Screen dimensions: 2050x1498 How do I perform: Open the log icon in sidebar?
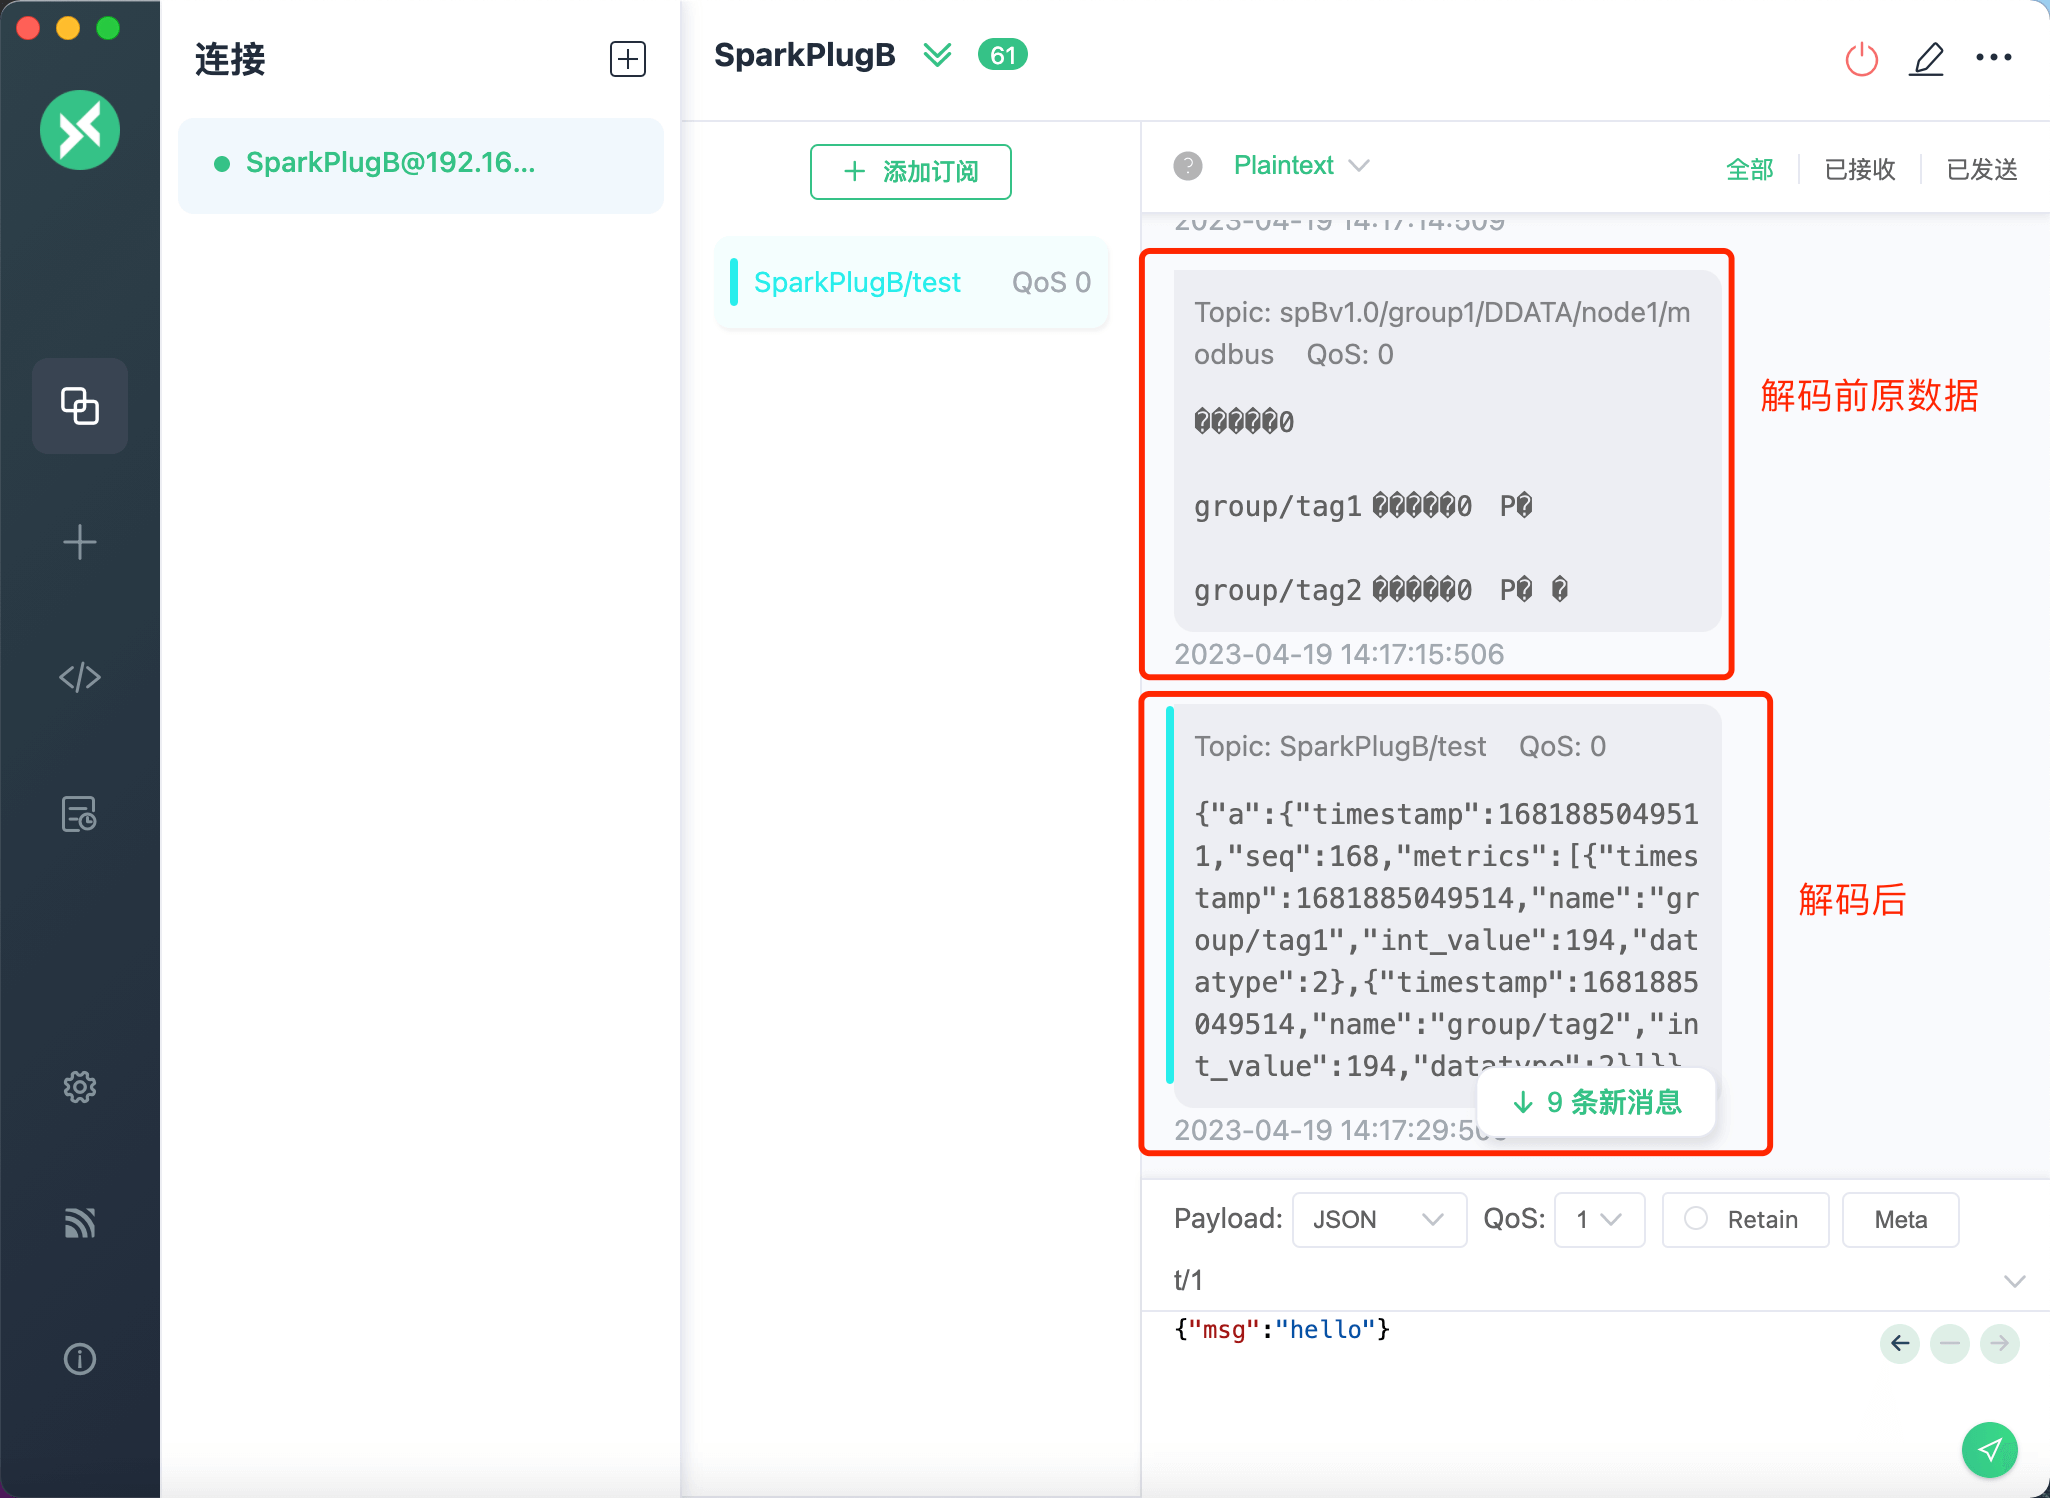[x=80, y=814]
